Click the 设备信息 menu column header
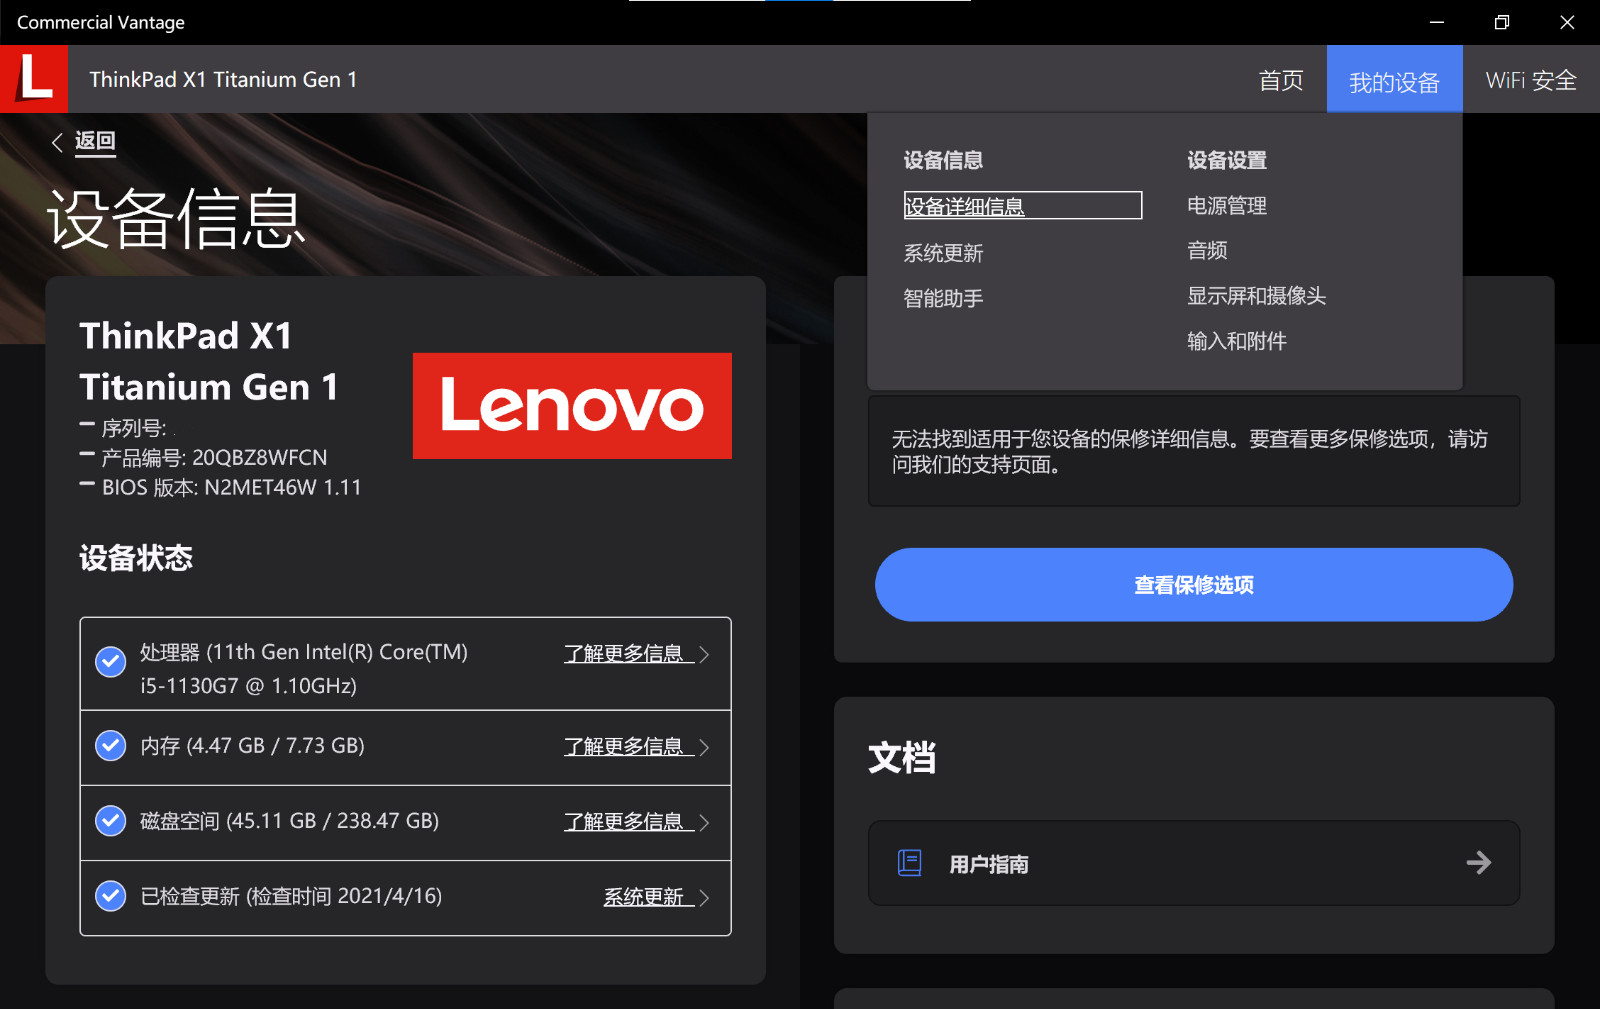 943,160
